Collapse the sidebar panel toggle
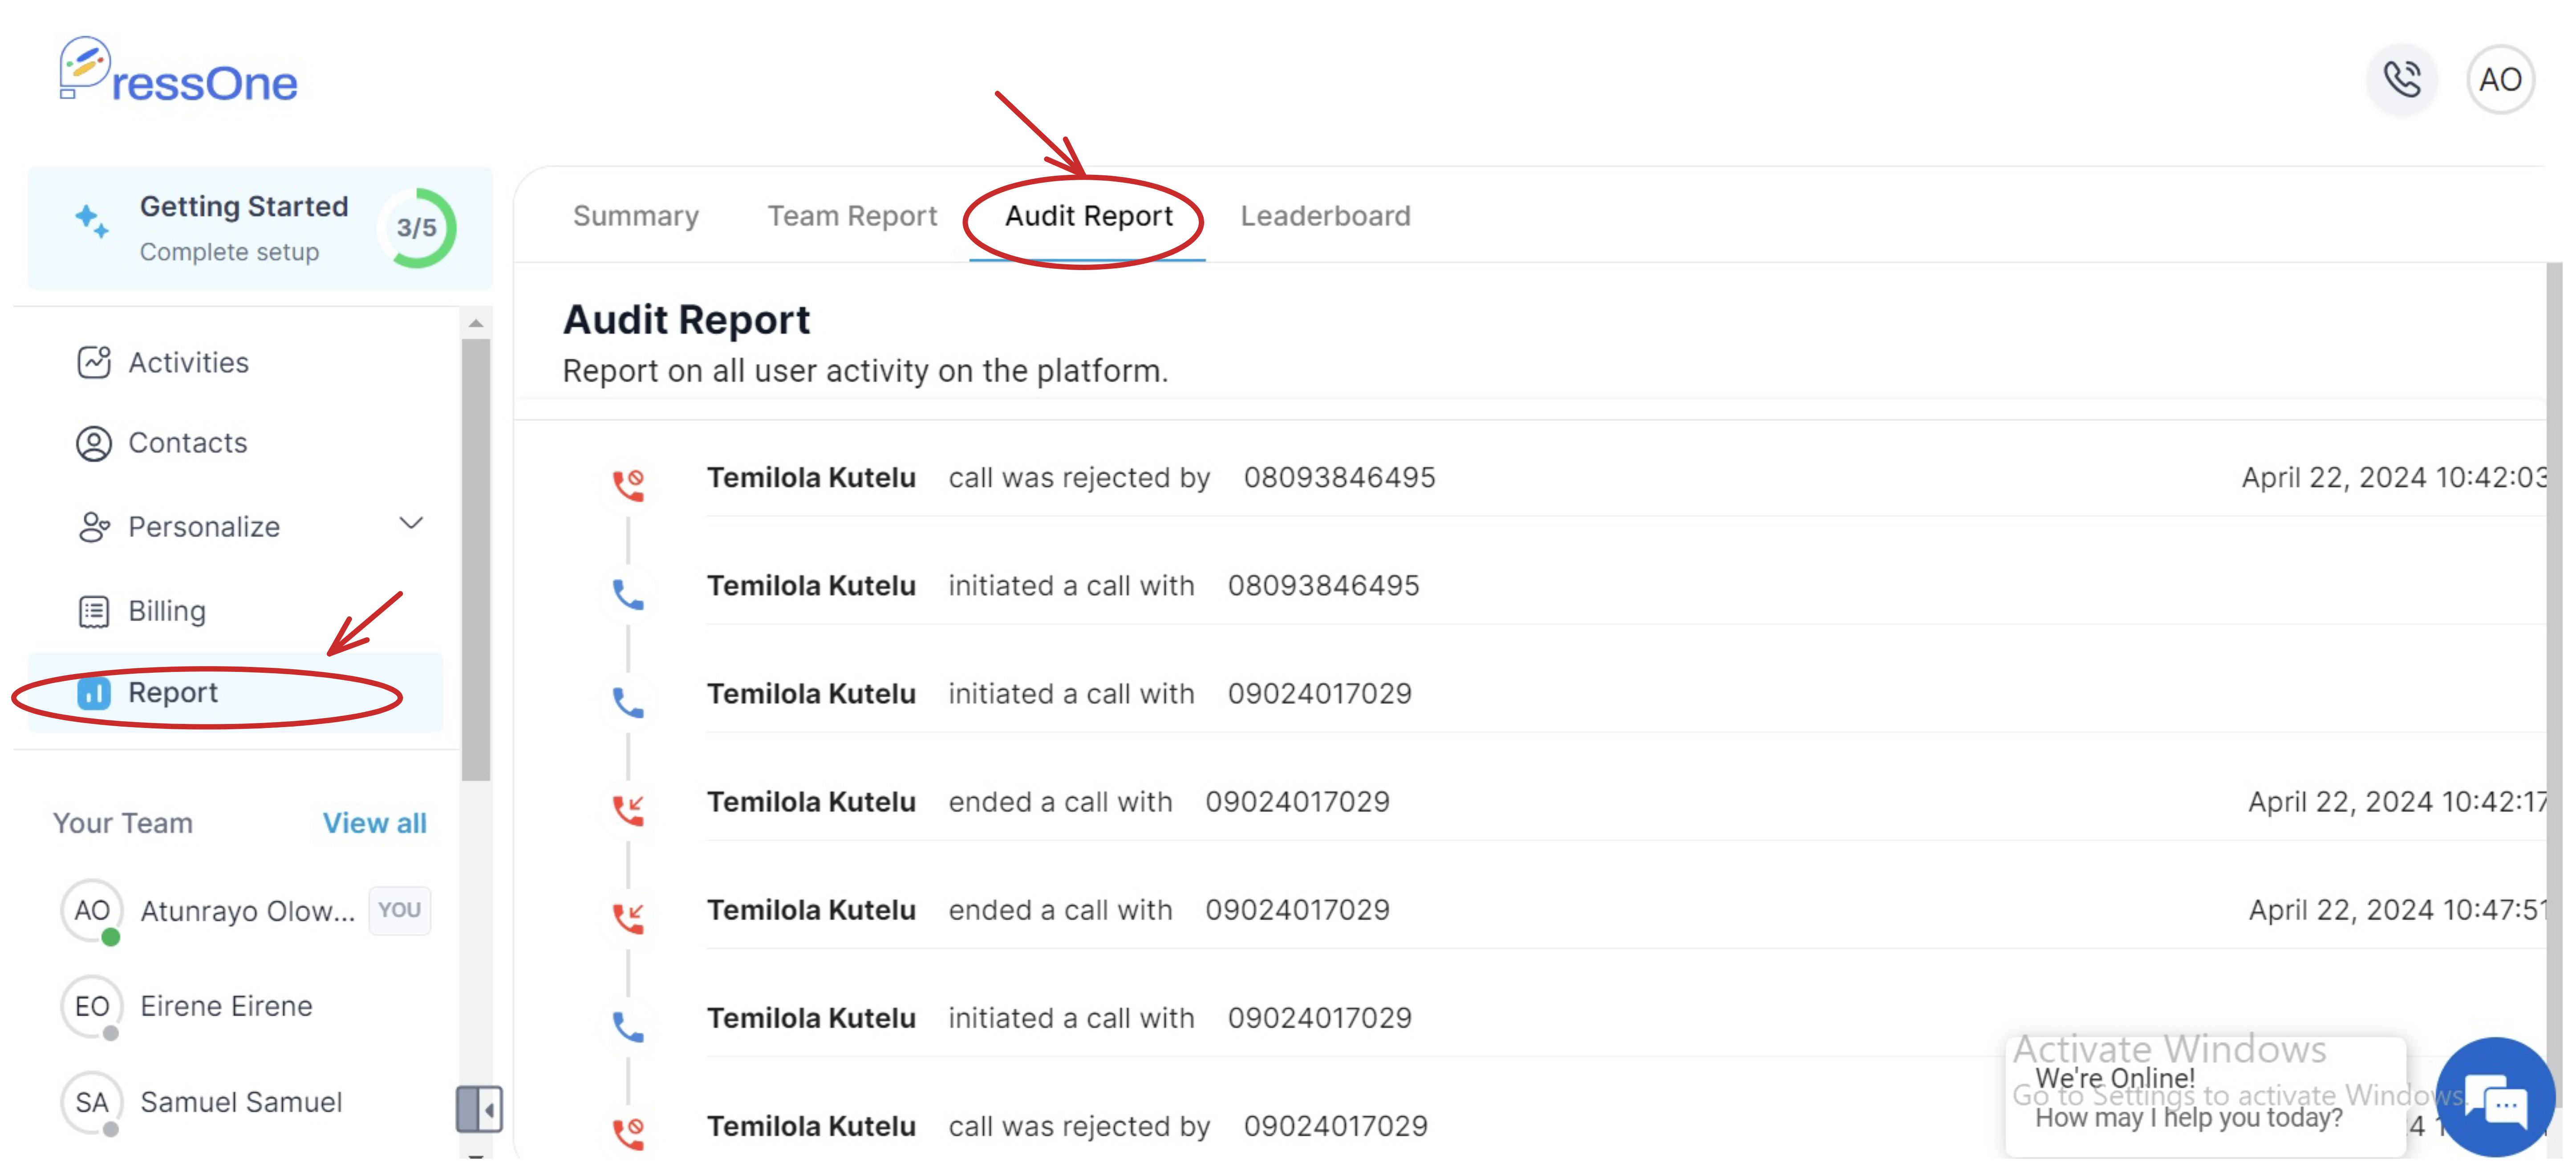The image size is (2576, 1172). click(x=479, y=1110)
